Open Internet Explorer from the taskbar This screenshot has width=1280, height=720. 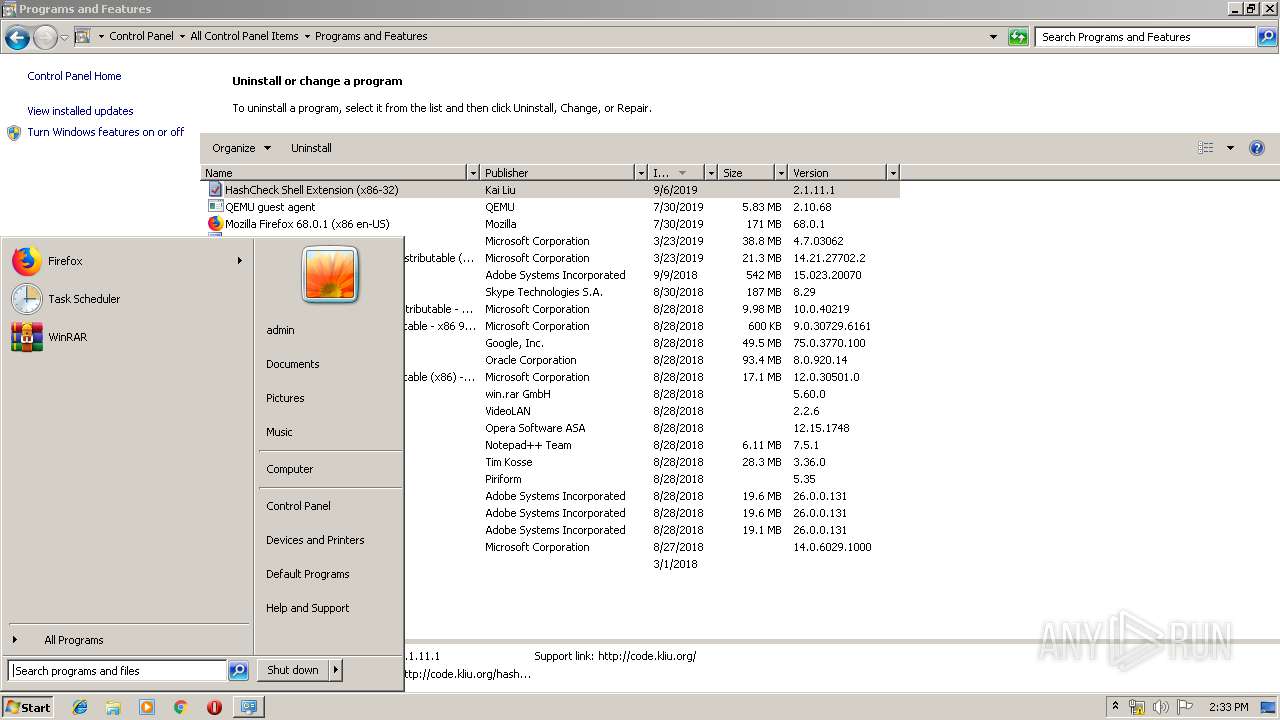click(80, 707)
